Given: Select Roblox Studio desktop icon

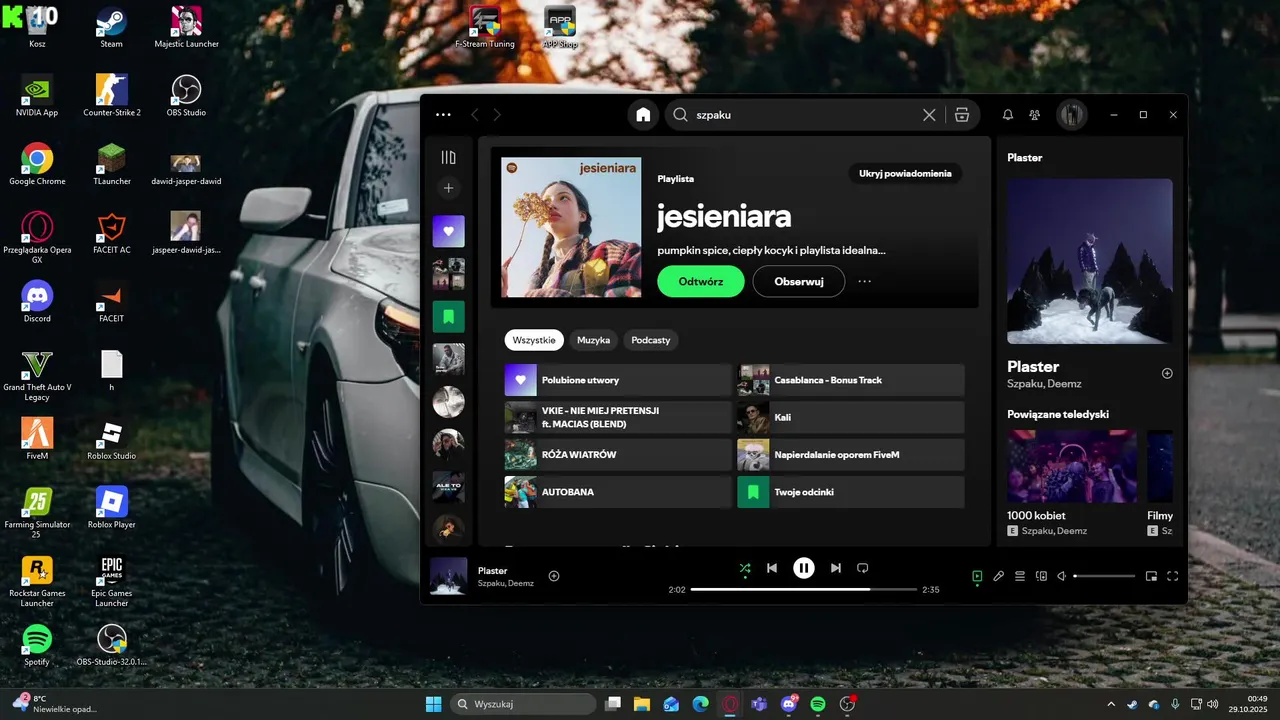Looking at the screenshot, I should coord(112,439).
